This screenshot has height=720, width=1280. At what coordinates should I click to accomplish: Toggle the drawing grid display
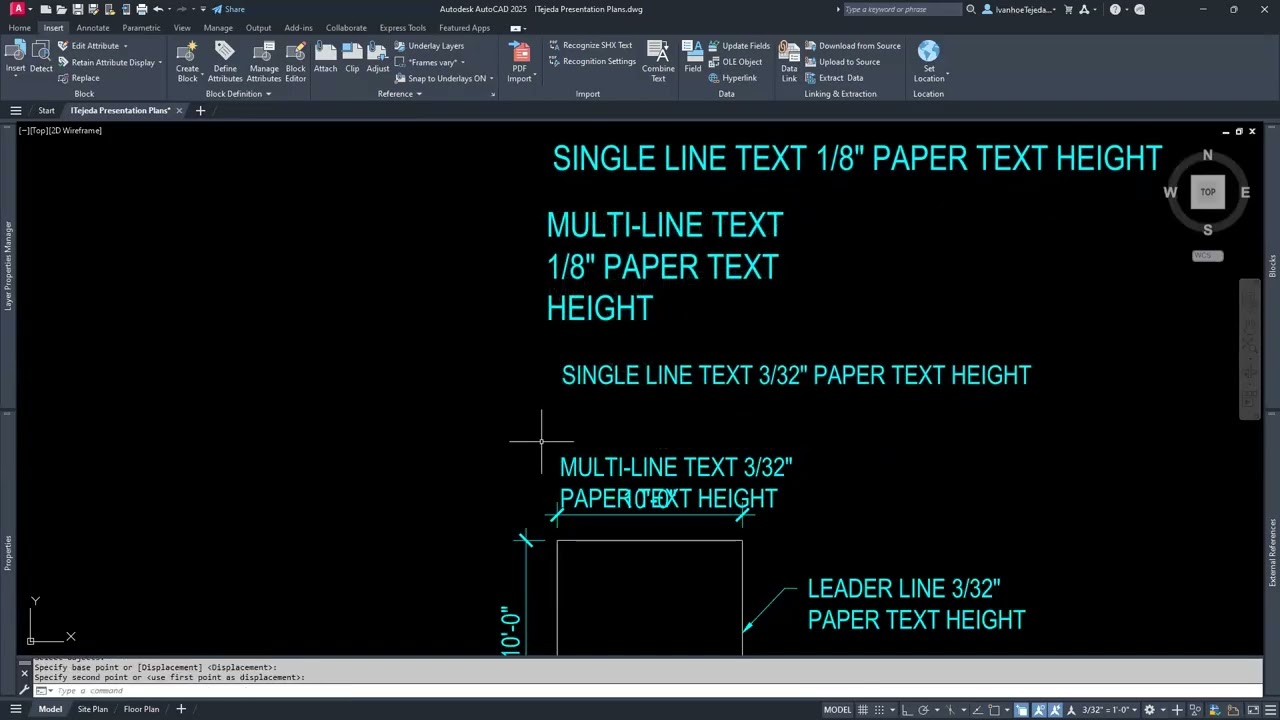pos(863,710)
